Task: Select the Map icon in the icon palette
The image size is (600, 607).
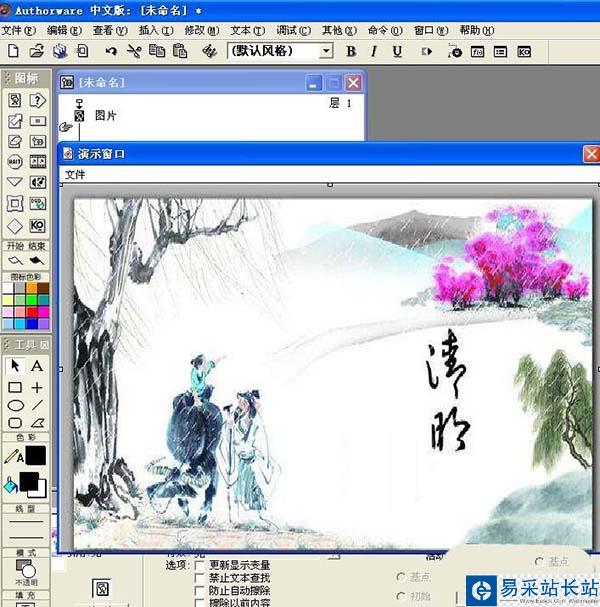Action: [x=38, y=141]
